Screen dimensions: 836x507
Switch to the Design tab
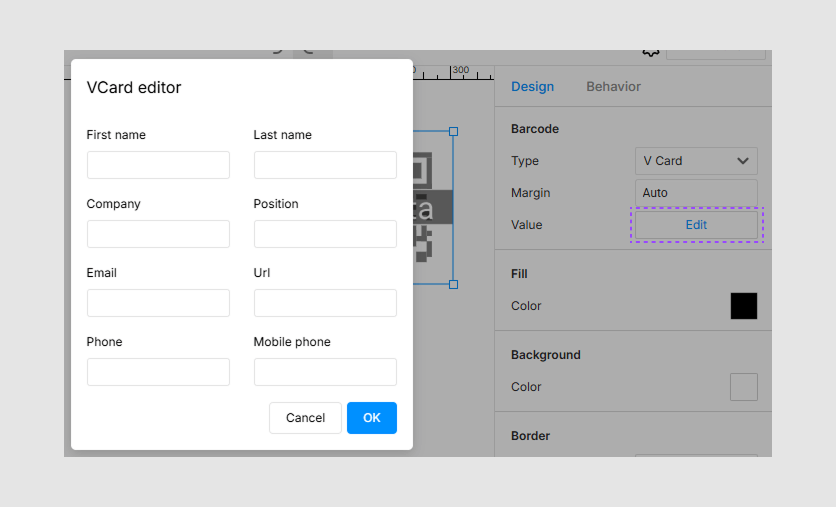pos(532,87)
